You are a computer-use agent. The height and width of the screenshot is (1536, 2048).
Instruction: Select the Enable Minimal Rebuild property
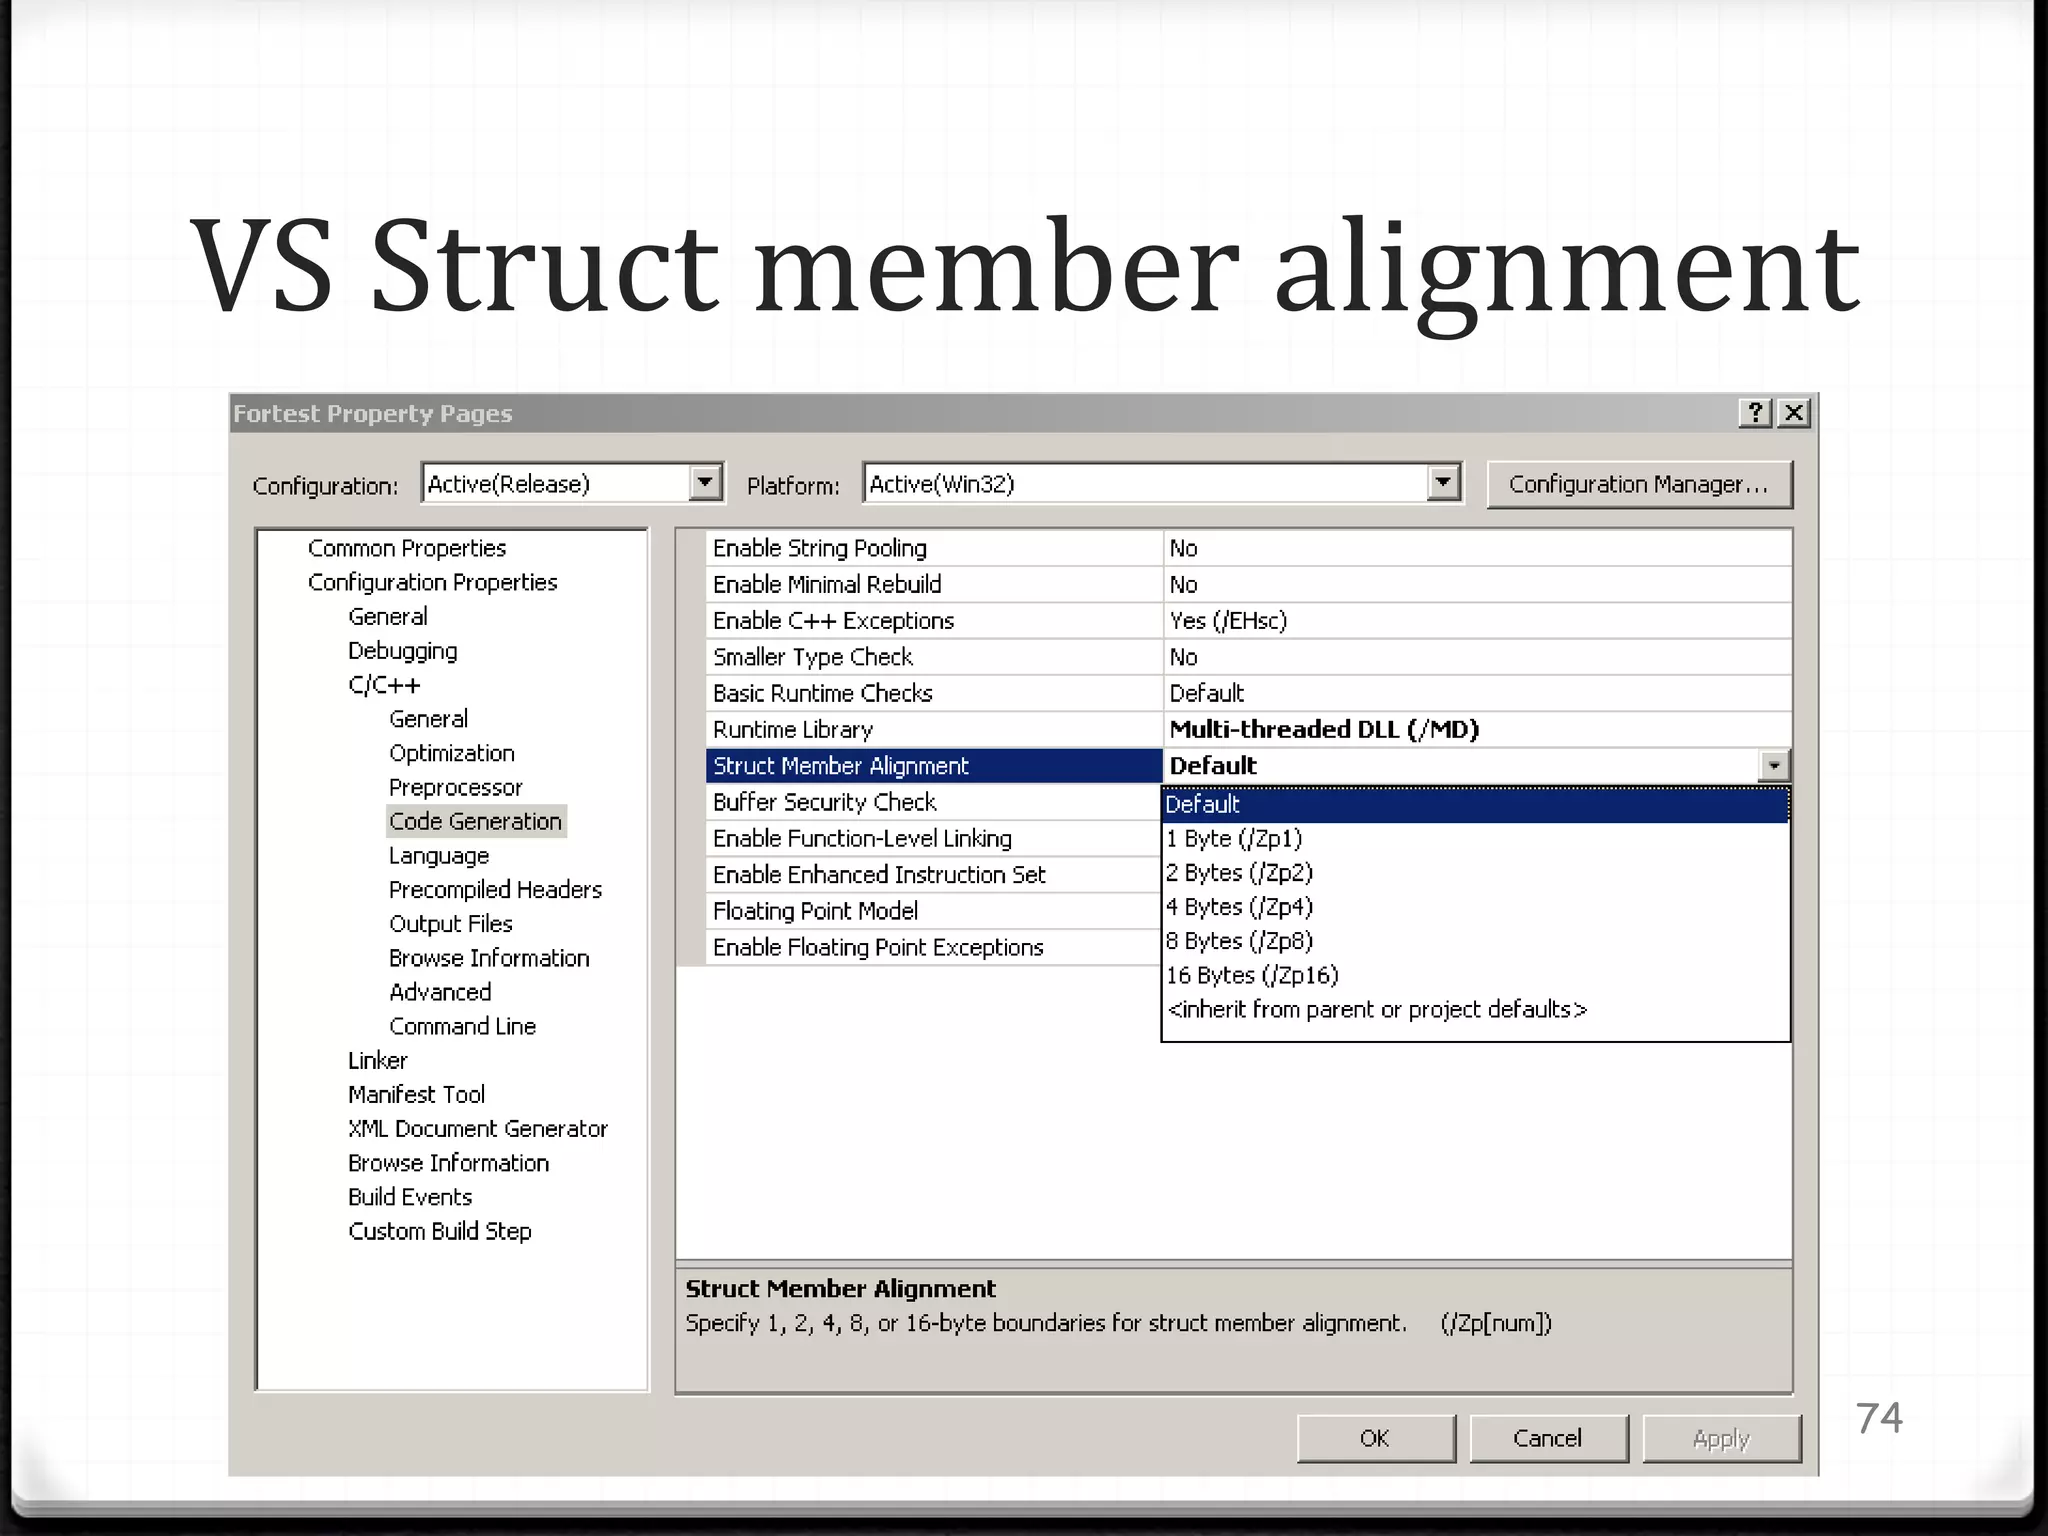[x=934, y=584]
